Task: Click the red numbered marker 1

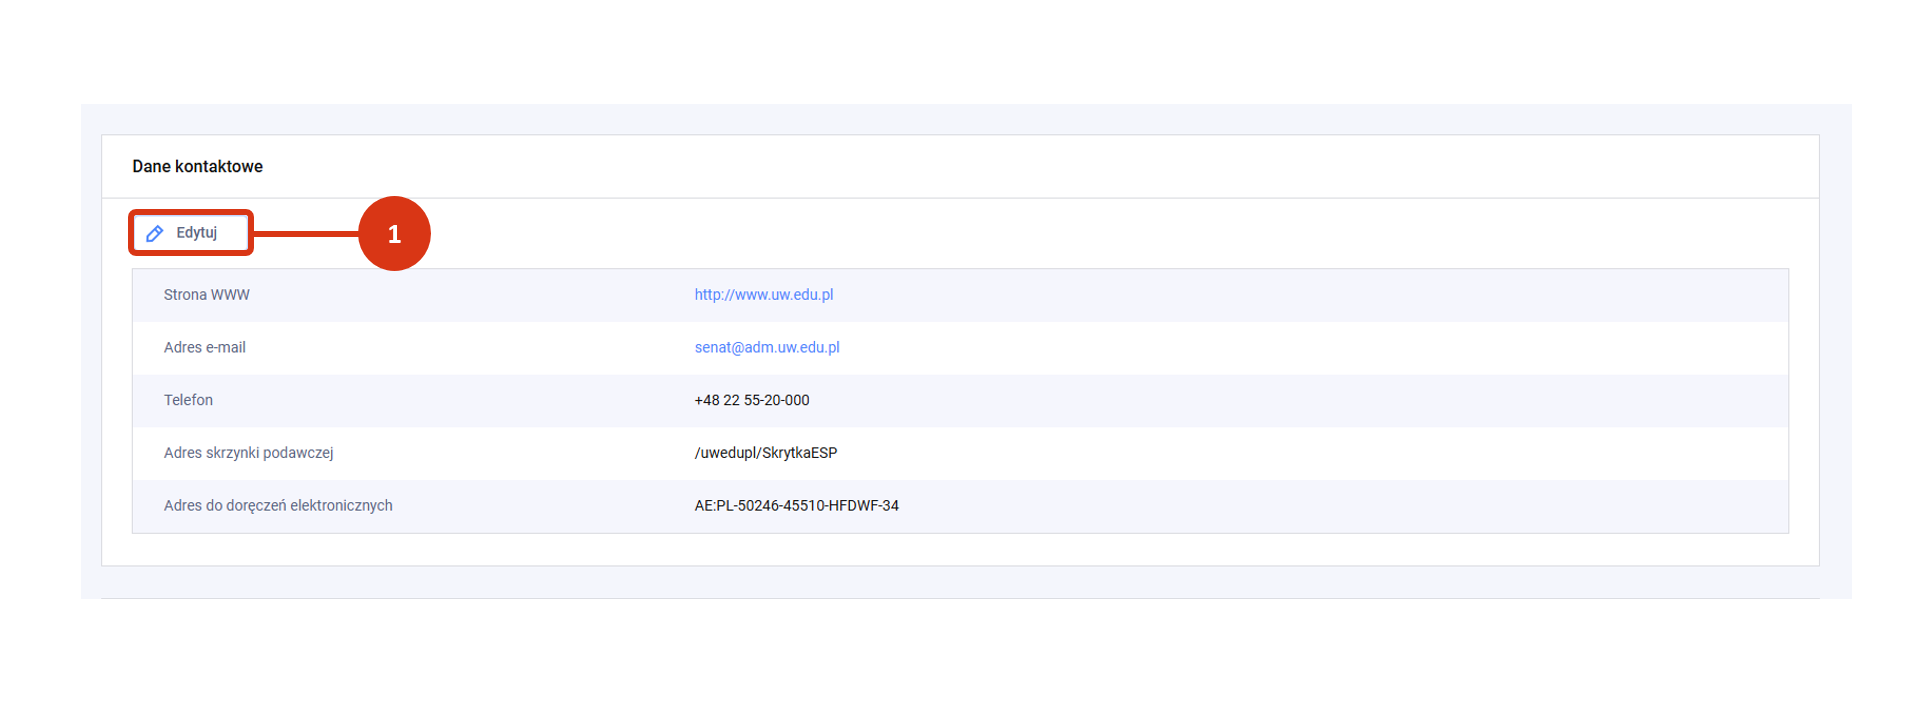Action: (x=394, y=233)
